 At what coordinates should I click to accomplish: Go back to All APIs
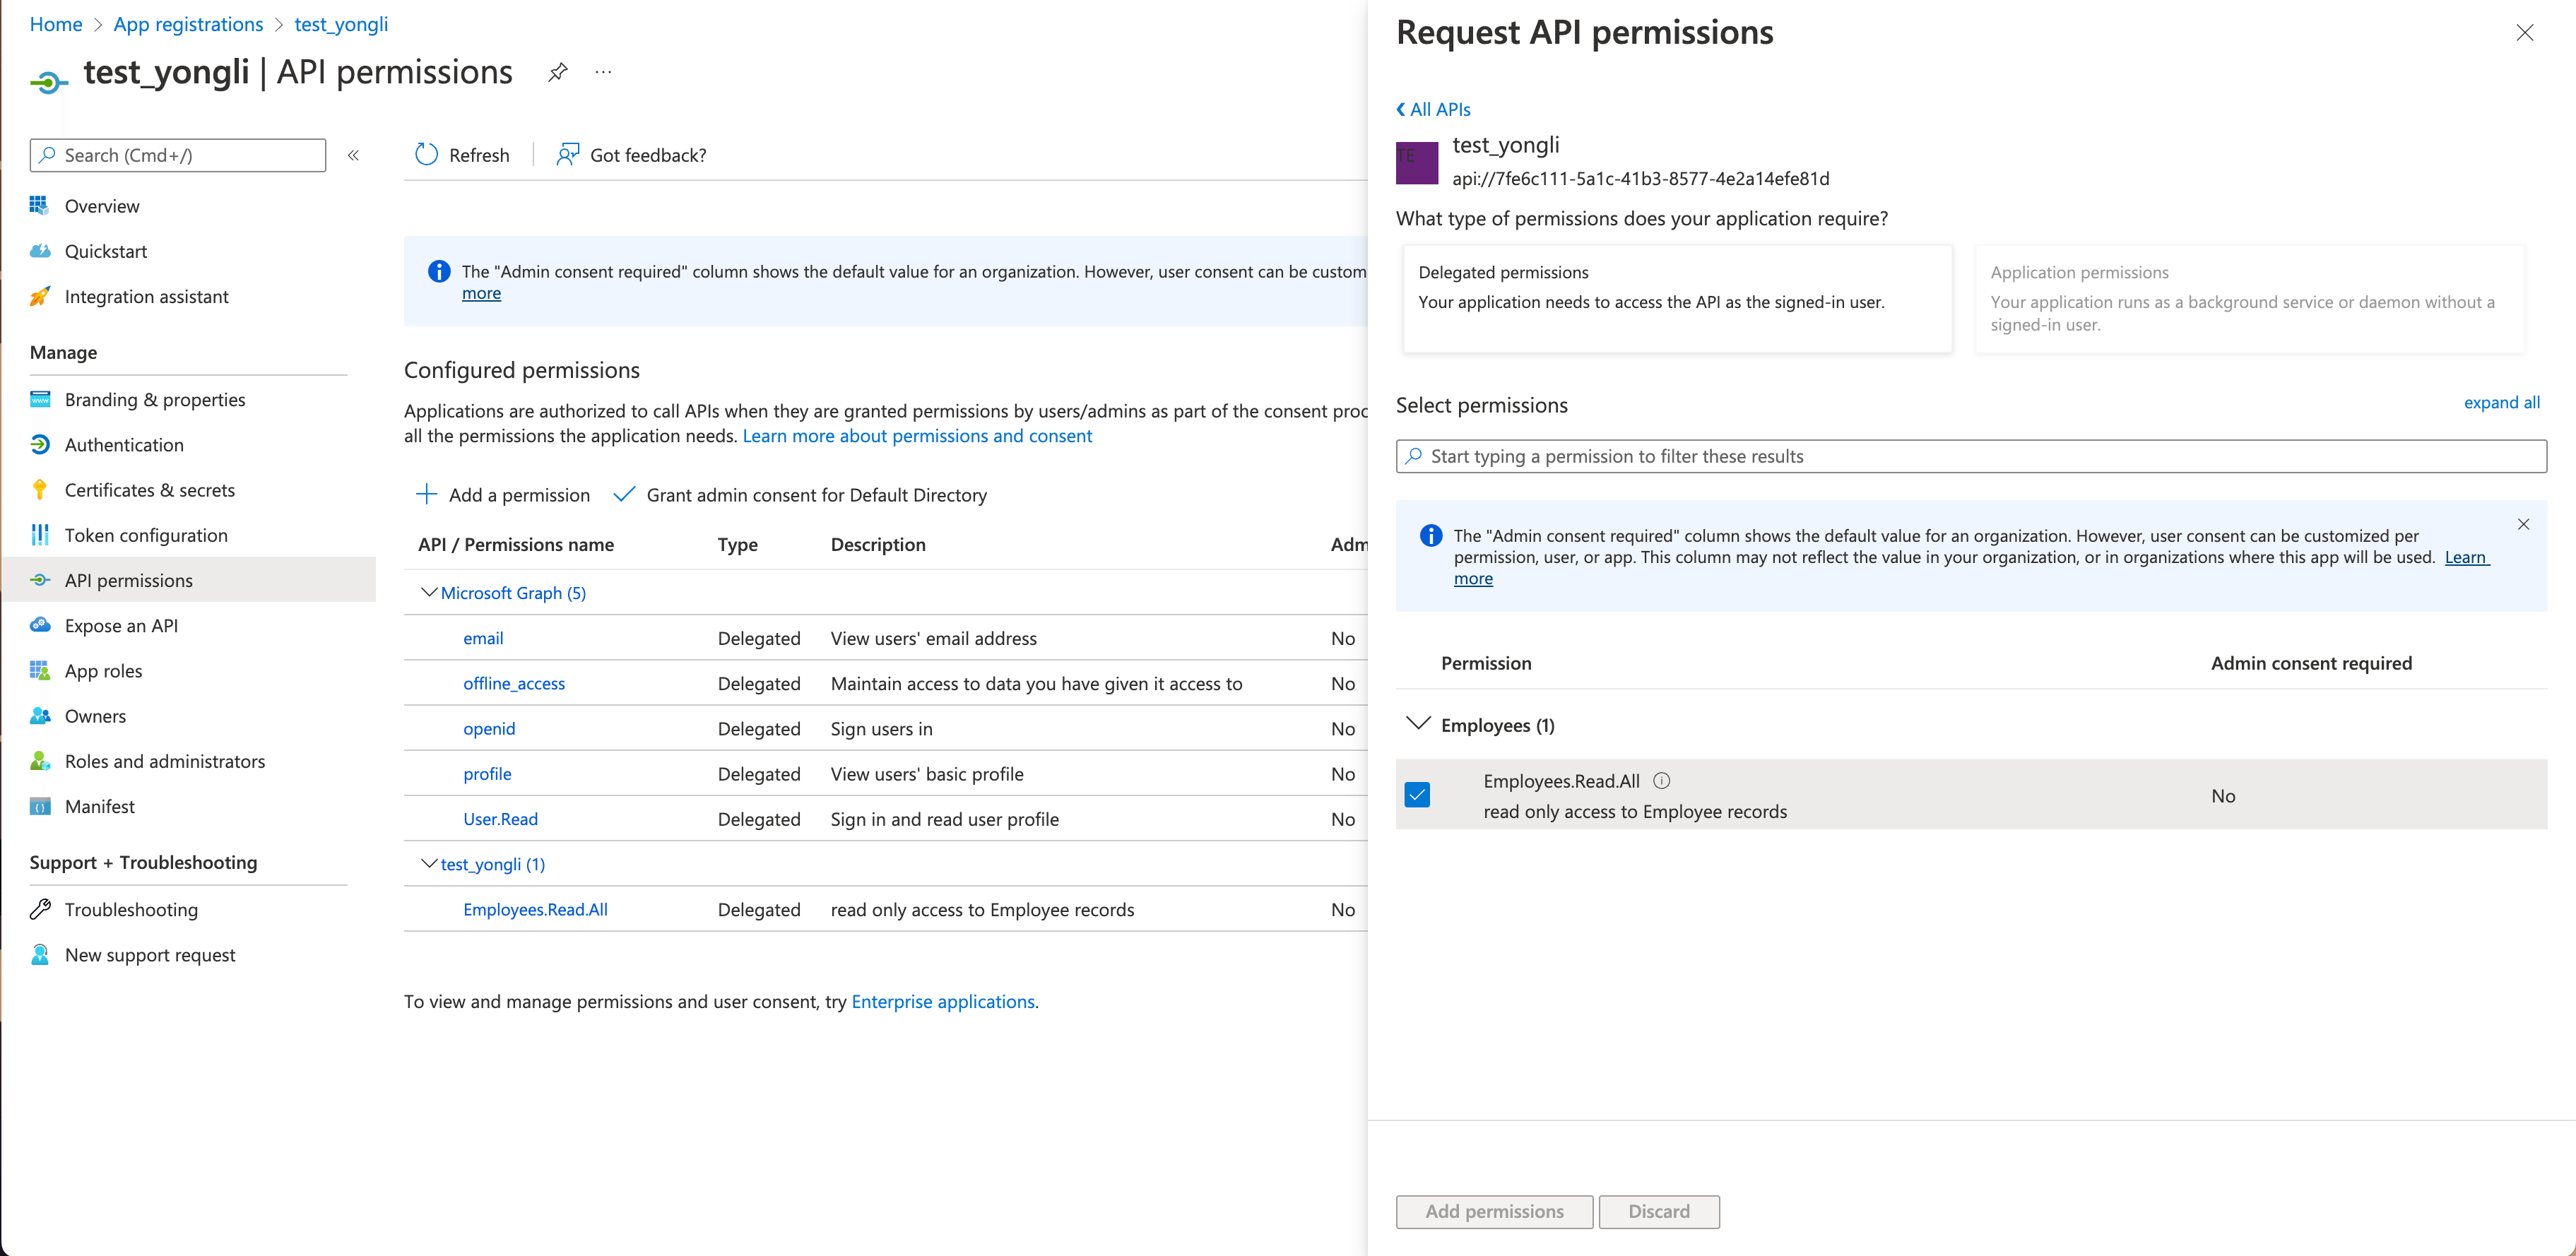tap(1433, 109)
